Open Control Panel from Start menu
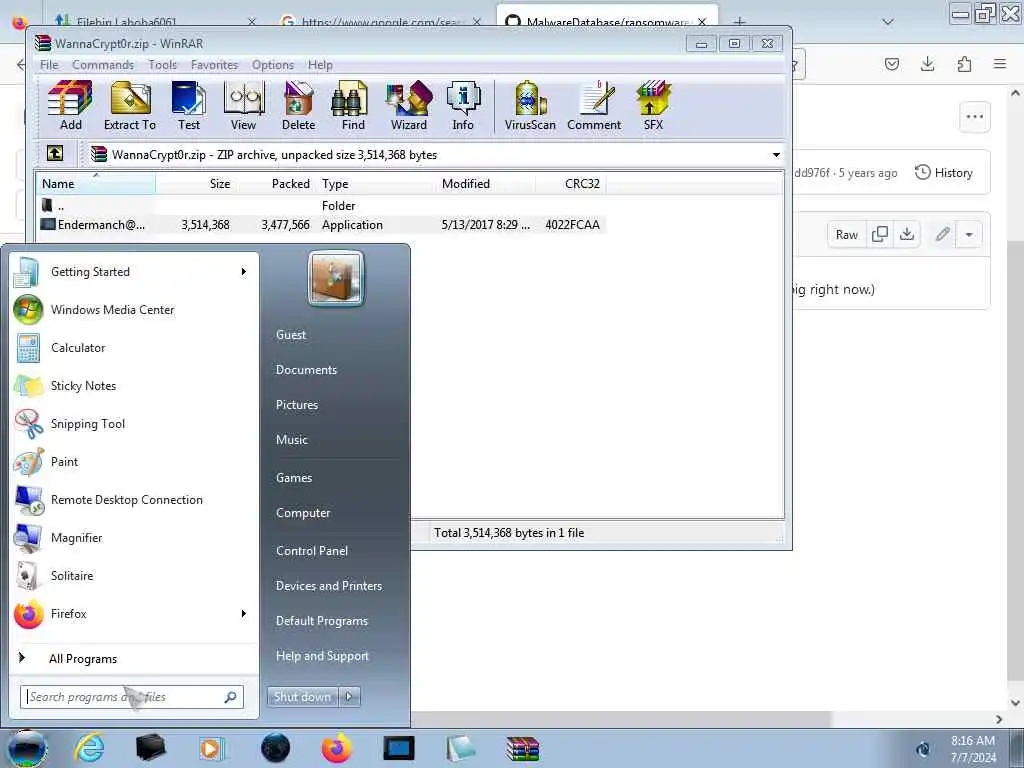 pyautogui.click(x=312, y=551)
